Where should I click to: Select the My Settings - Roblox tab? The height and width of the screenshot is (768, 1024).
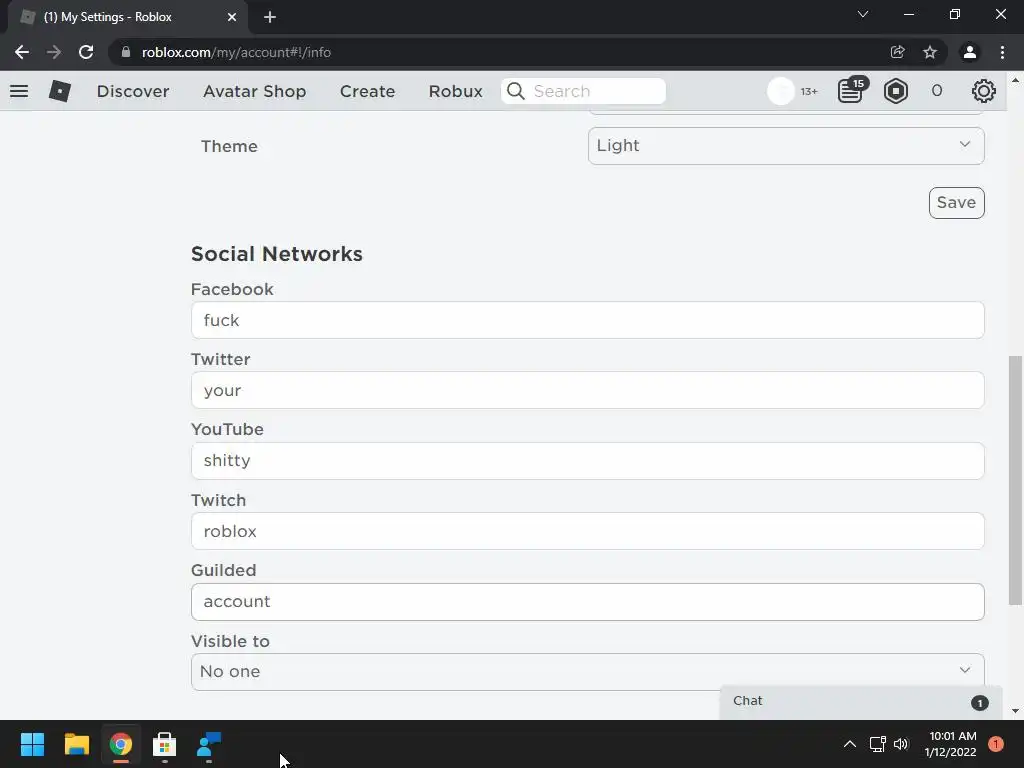127,17
